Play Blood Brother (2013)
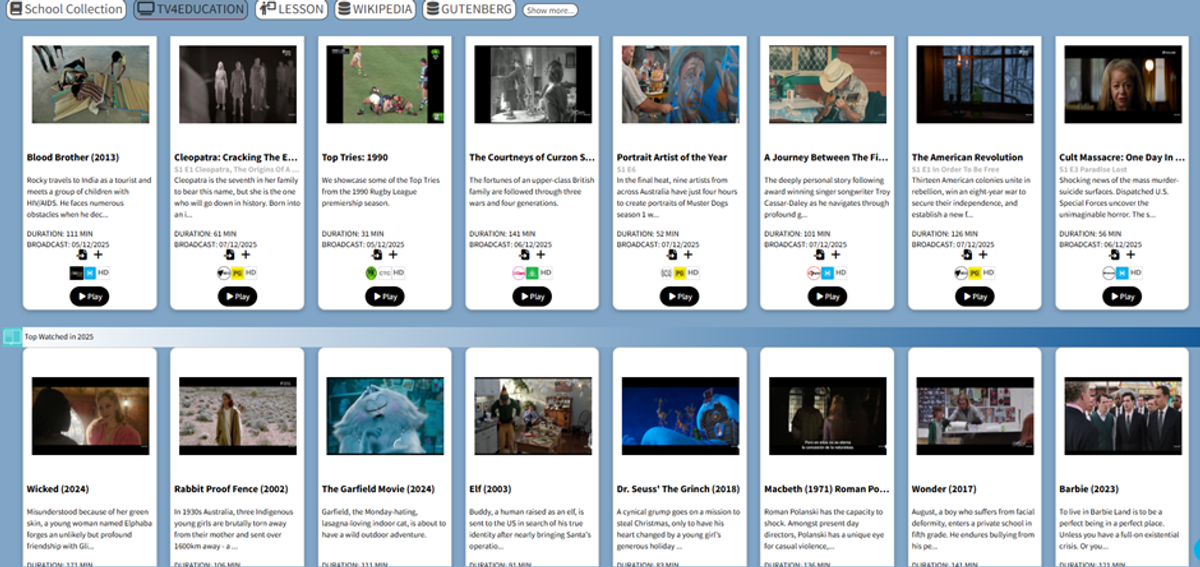 [89, 296]
